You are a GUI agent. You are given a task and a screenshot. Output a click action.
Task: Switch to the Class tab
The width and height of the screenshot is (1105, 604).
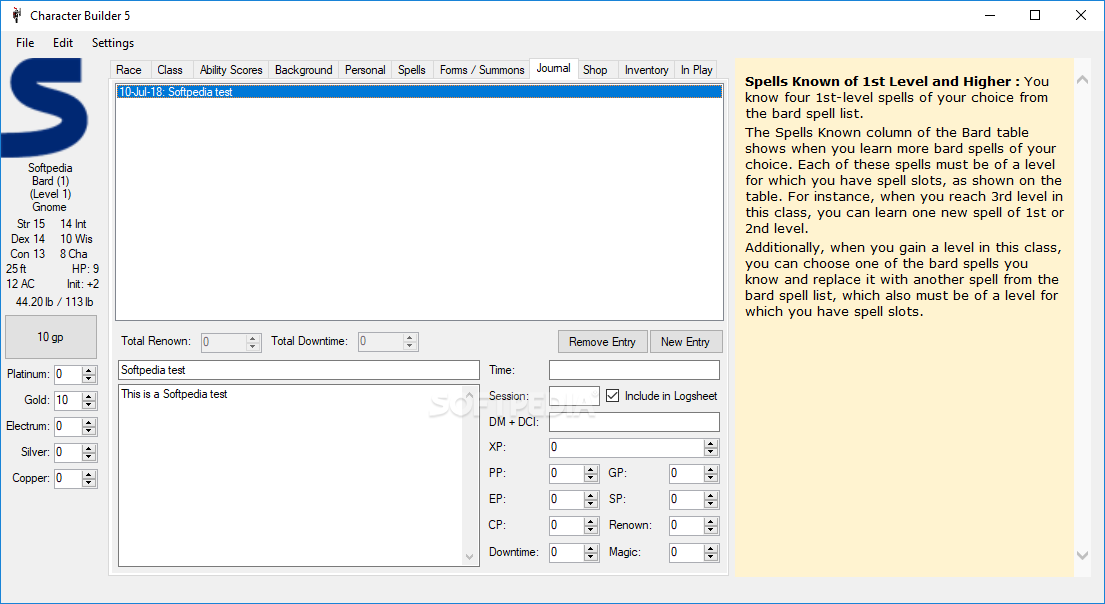tap(170, 70)
